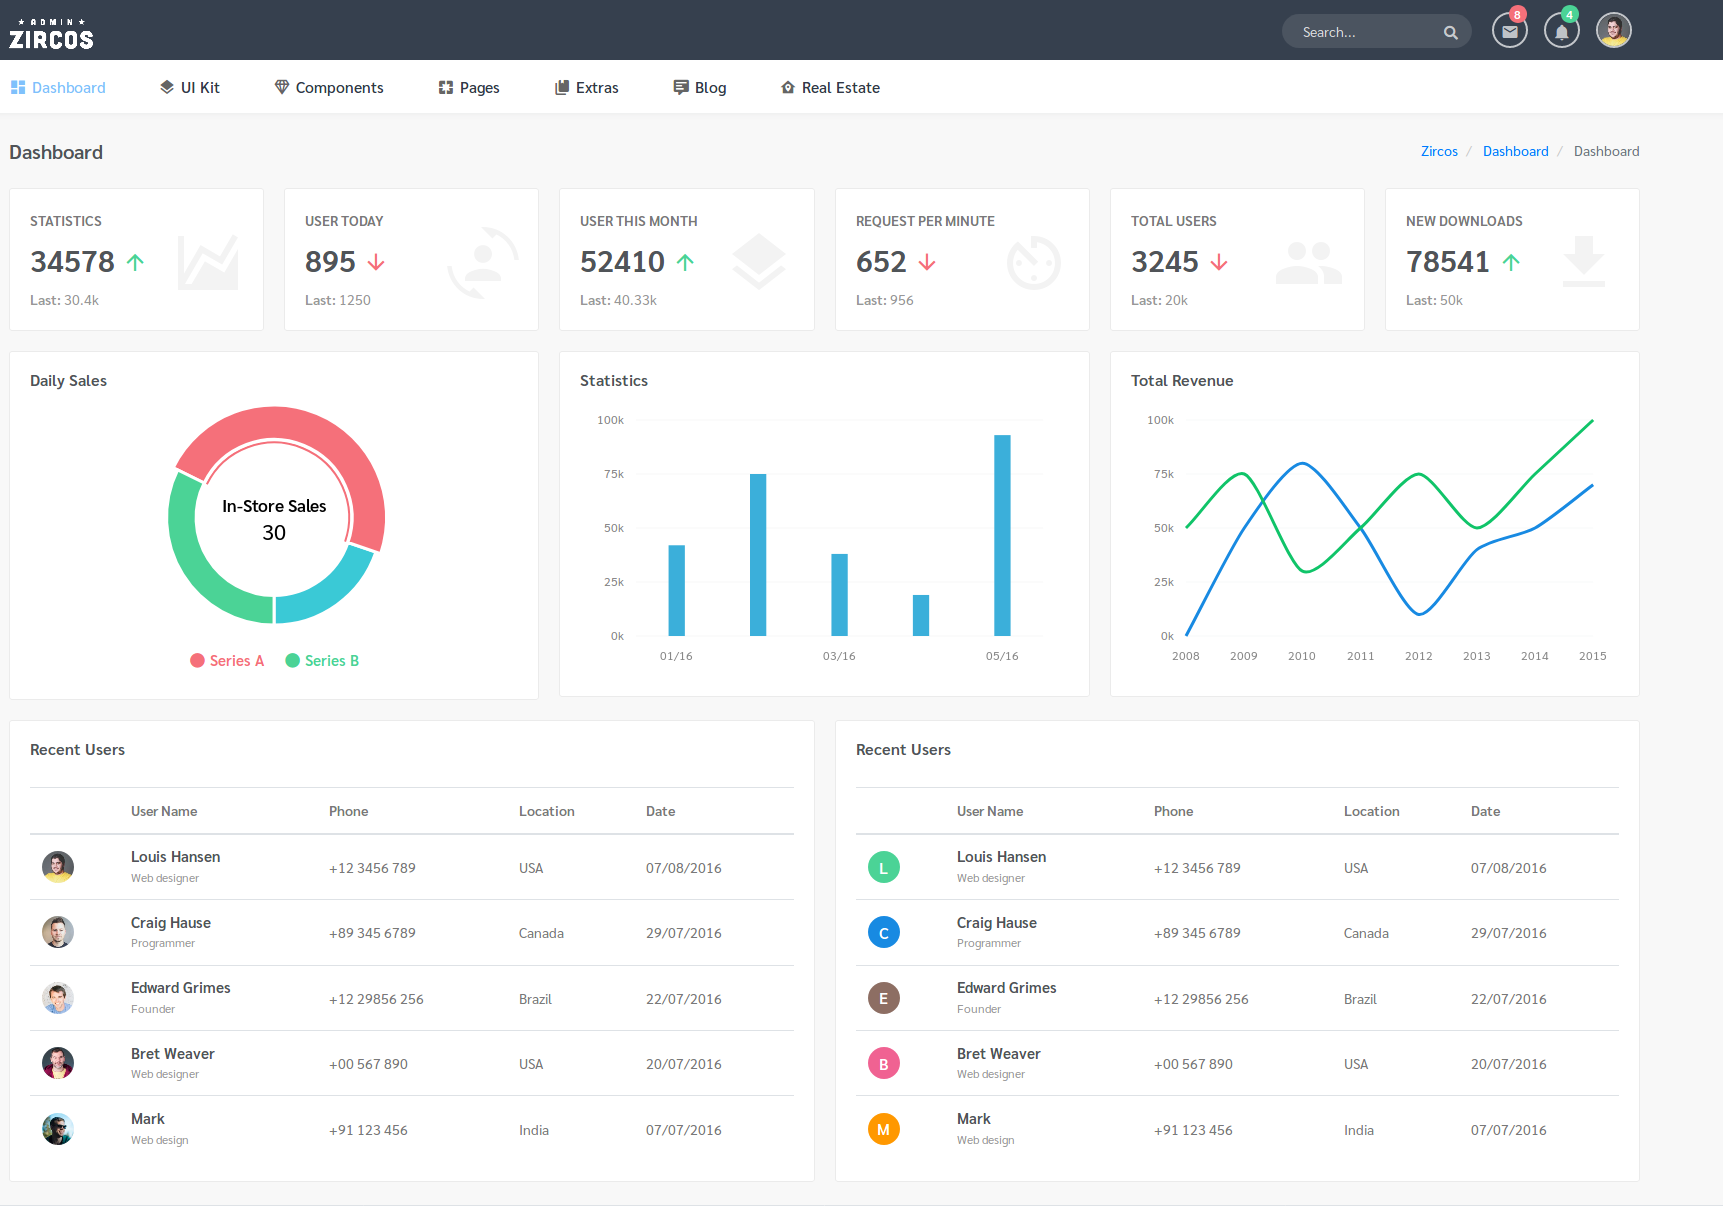The width and height of the screenshot is (1723, 1206).
Task: Click the Total Revenue chart title
Action: (1182, 381)
